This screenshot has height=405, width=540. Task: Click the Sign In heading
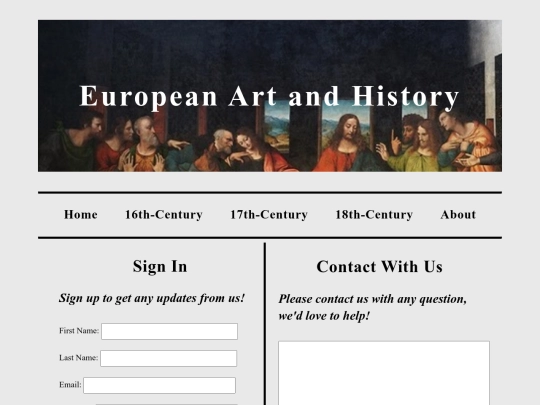click(160, 267)
